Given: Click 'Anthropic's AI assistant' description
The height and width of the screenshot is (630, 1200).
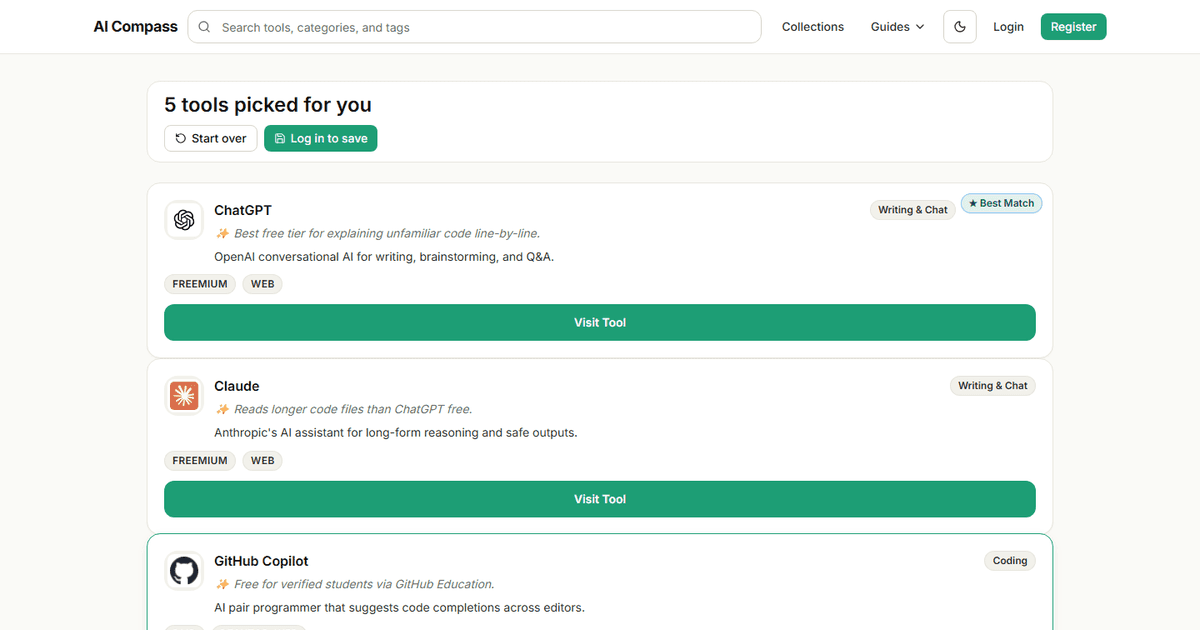Looking at the screenshot, I should pyautogui.click(x=396, y=433).
